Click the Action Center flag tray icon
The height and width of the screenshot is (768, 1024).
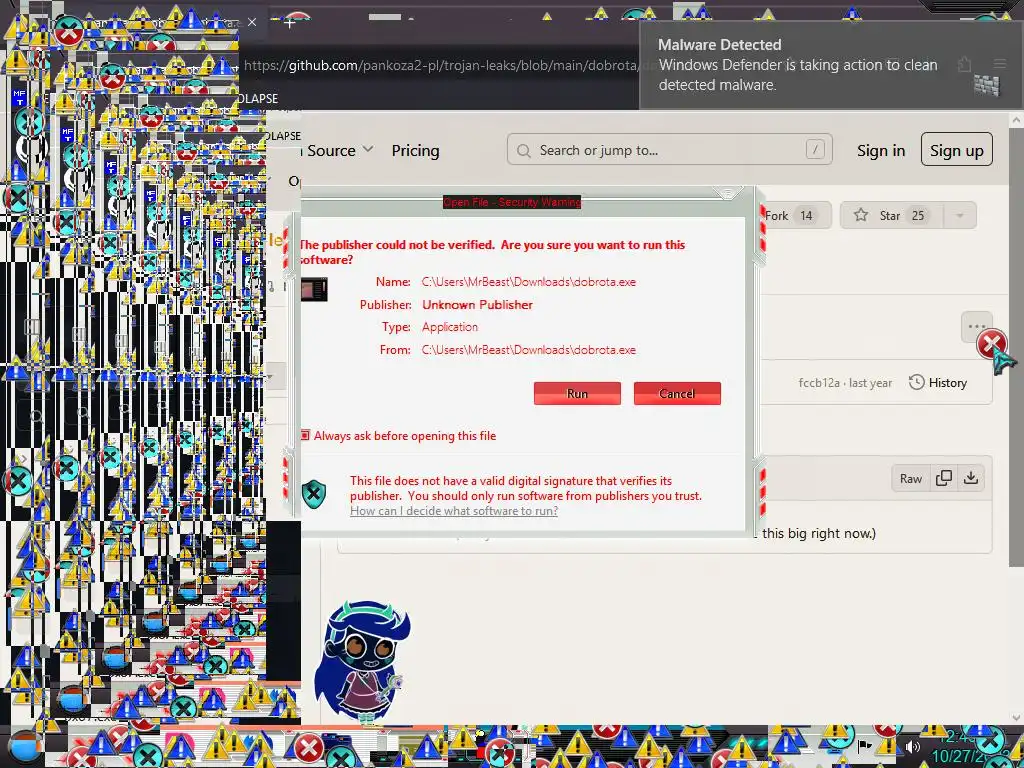pos(865,745)
